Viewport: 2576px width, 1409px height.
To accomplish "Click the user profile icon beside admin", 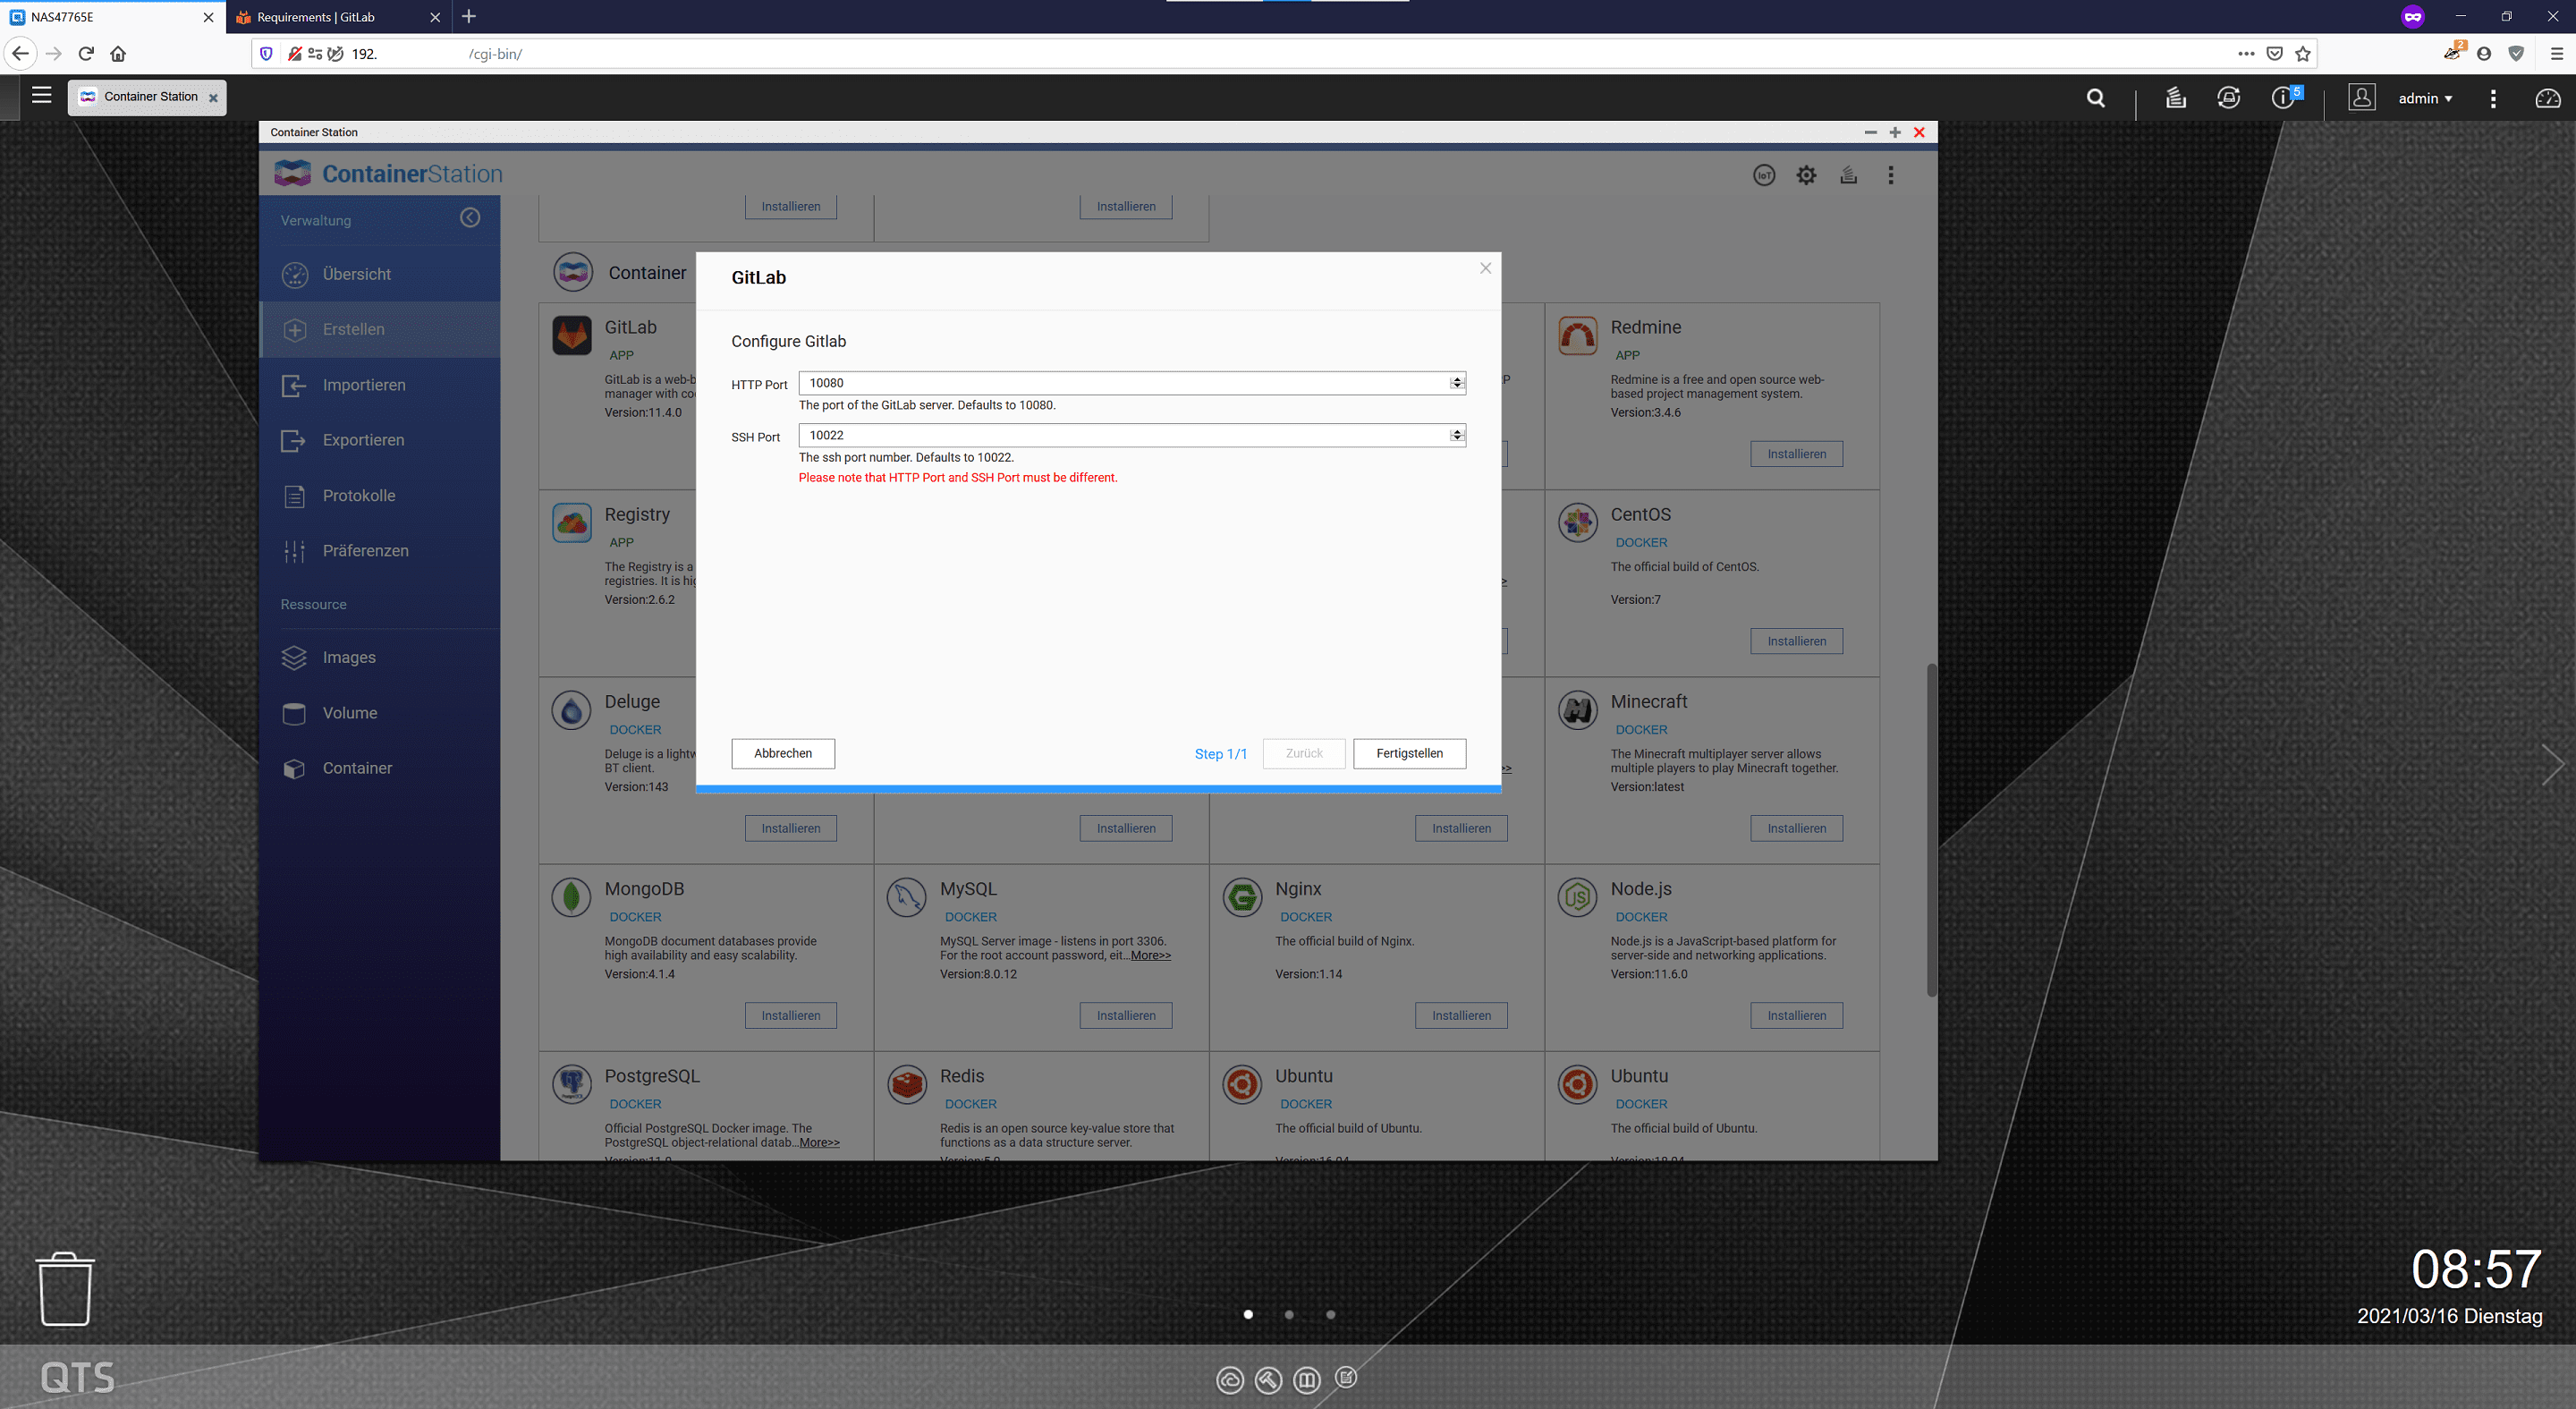I will click(2361, 97).
